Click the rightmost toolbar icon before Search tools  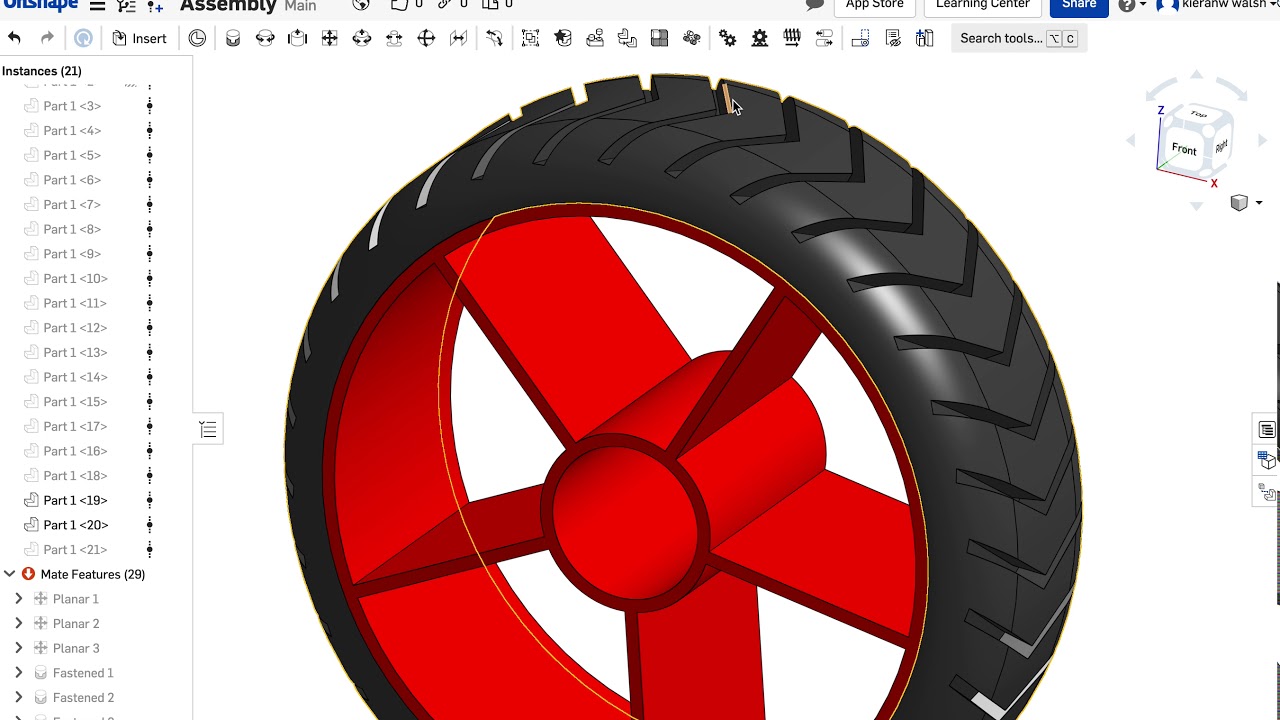925,38
